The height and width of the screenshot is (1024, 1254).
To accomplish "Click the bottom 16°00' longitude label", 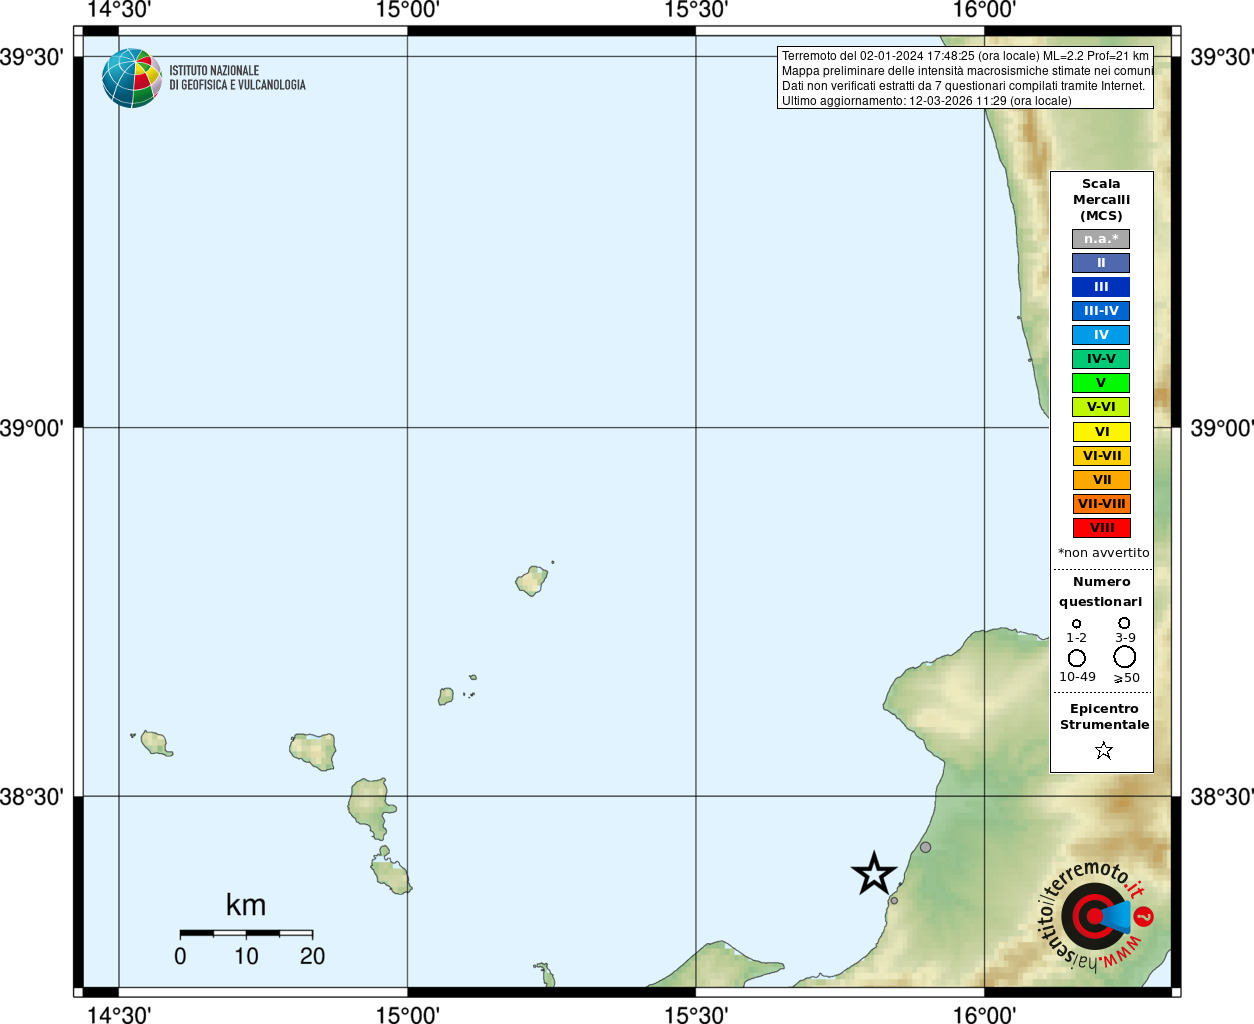I will pos(984,1015).
